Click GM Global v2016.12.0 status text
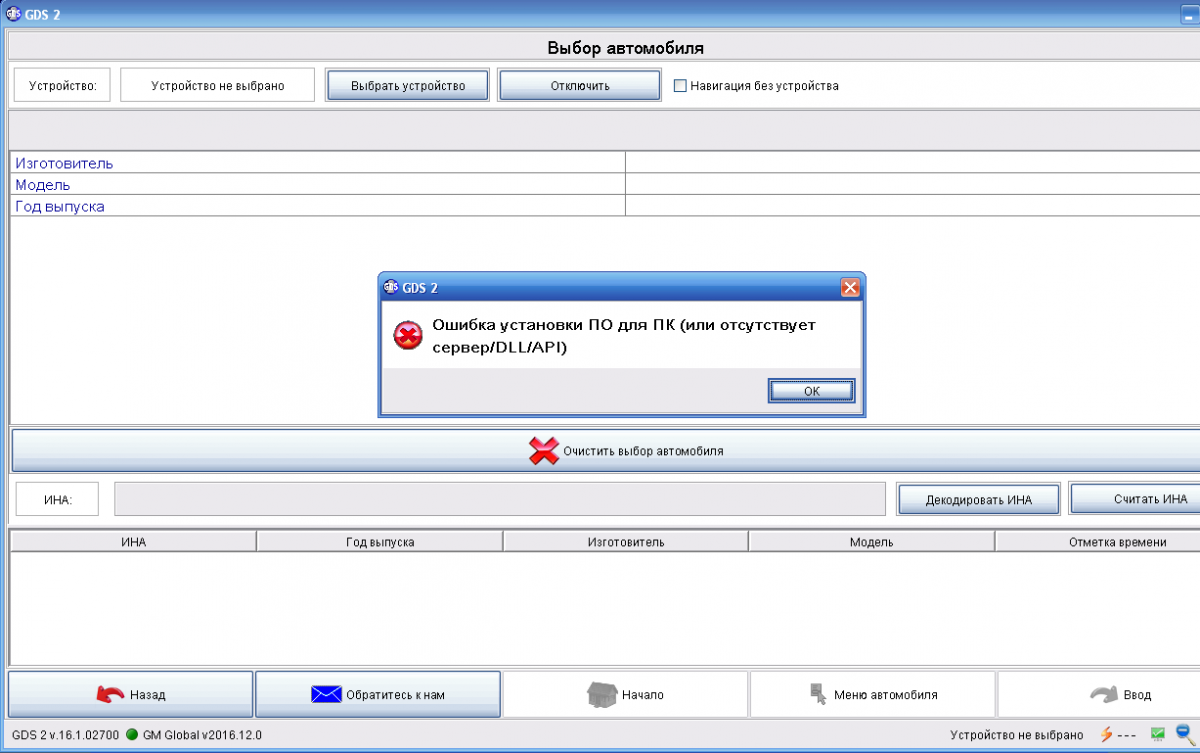 click(x=202, y=735)
